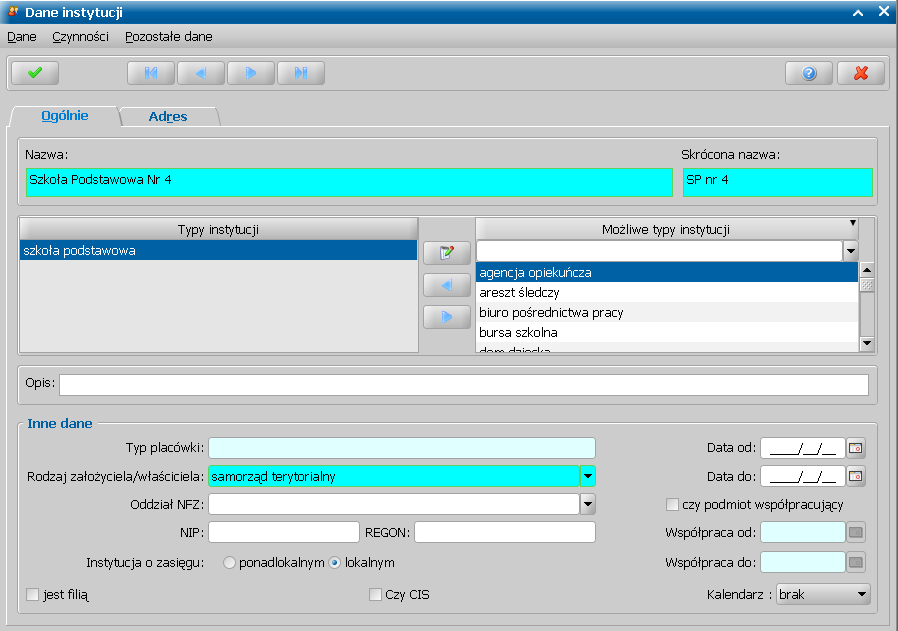This screenshot has height=631, width=898.
Task: Click the Typ placówki field
Action: click(402, 448)
